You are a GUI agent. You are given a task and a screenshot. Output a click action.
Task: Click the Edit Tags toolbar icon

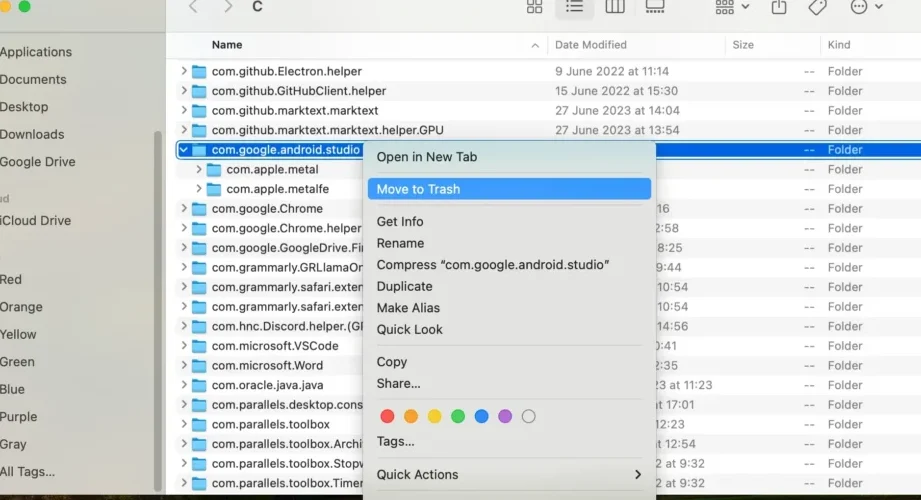point(817,7)
